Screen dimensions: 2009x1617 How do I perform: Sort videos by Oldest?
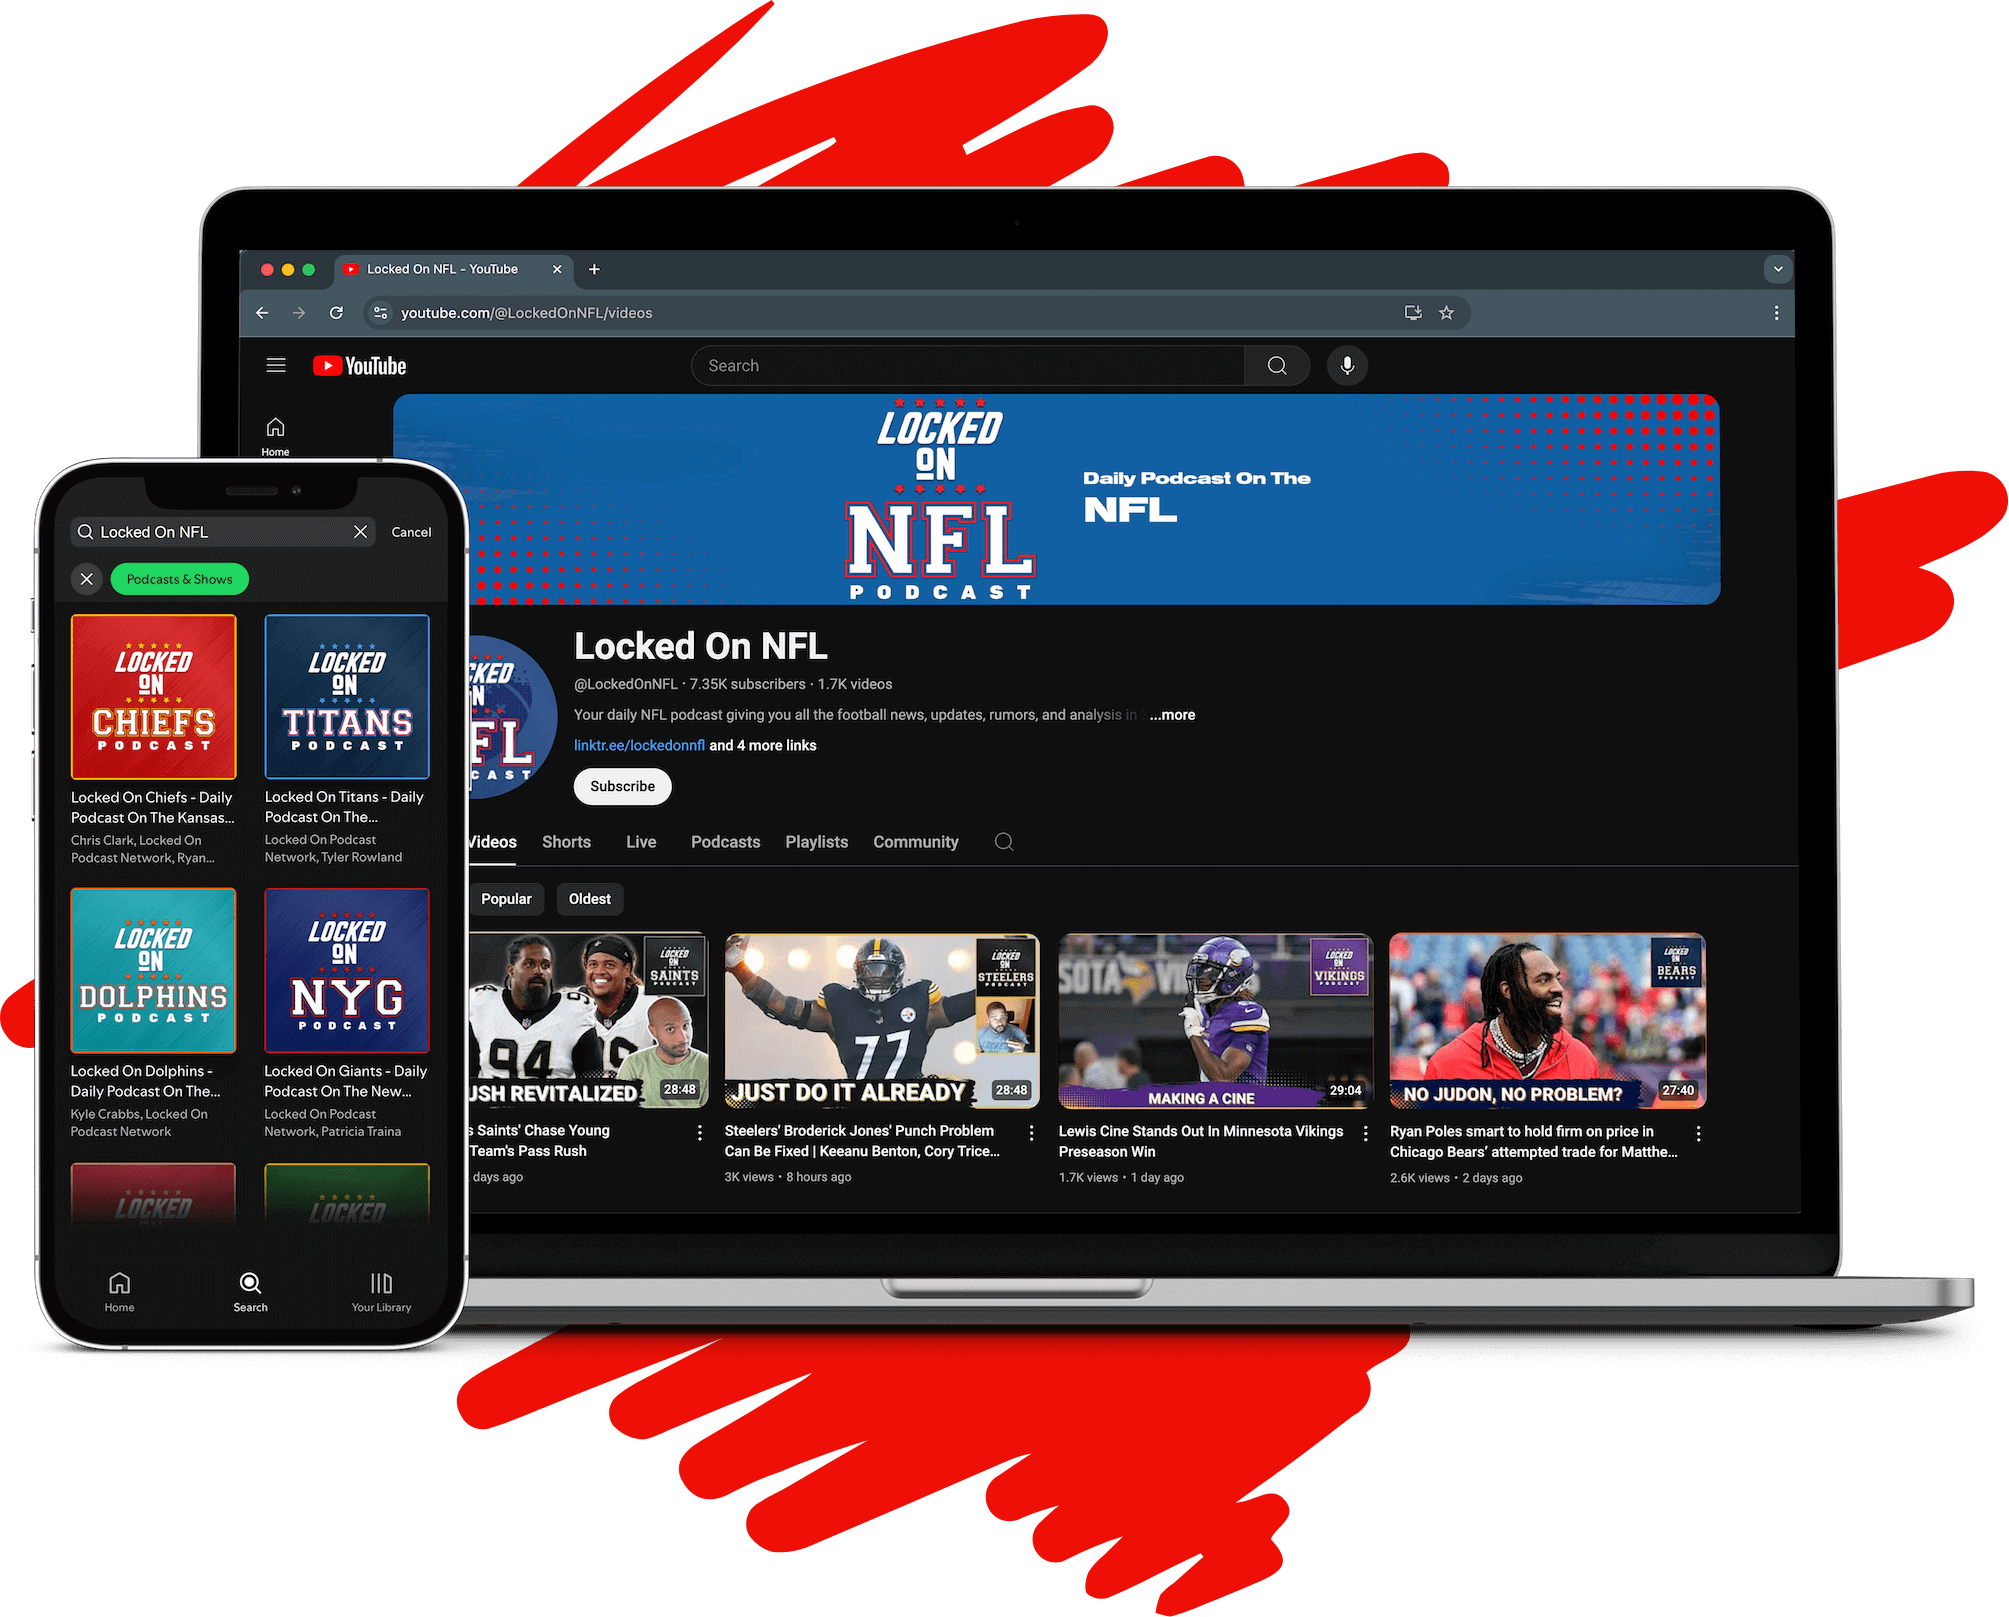590,899
